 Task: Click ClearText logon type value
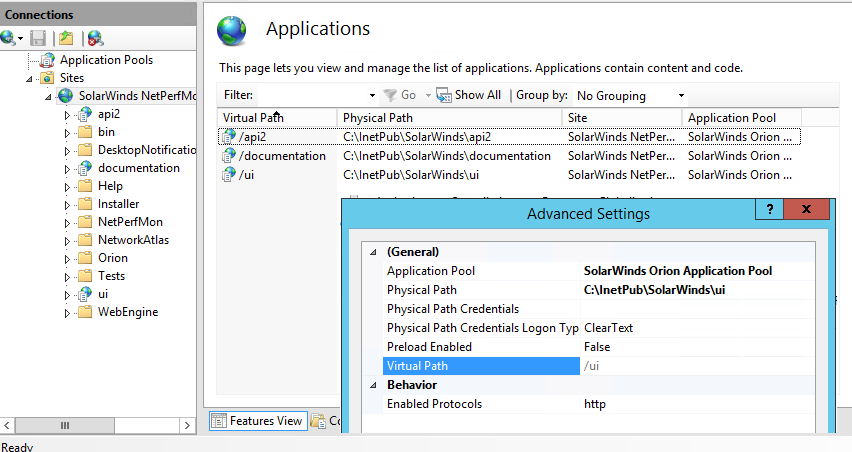[x=609, y=328]
